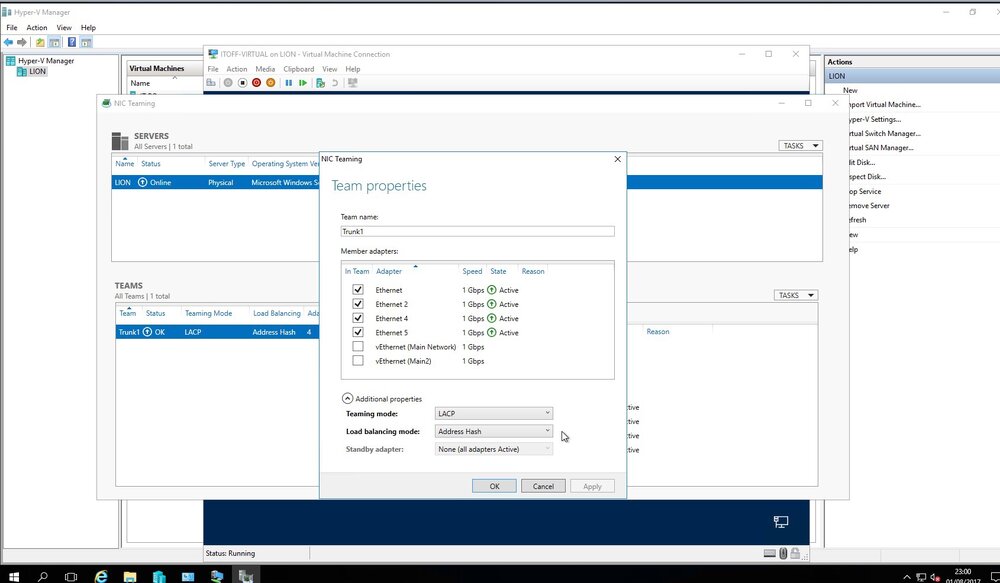Click Virtual SAN Manager in Actions pane
Screen dimensions: 1000x583
coord(880,147)
